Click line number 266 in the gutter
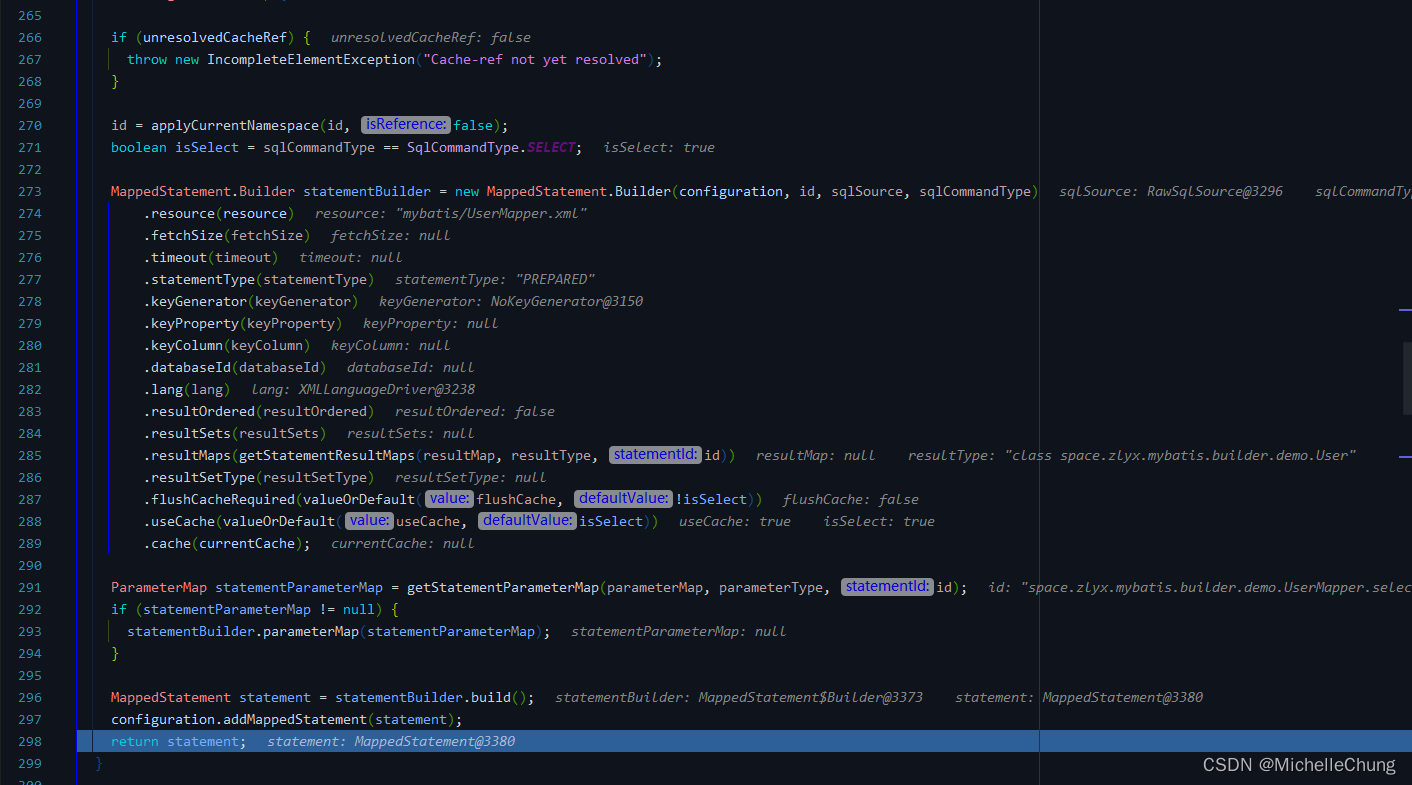This screenshot has width=1412, height=785. tap(30, 37)
